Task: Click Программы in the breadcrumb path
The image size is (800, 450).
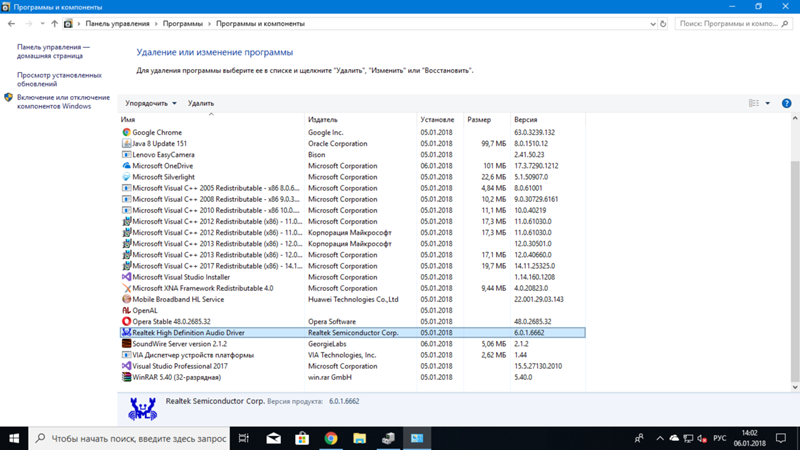Action: pyautogui.click(x=183, y=23)
